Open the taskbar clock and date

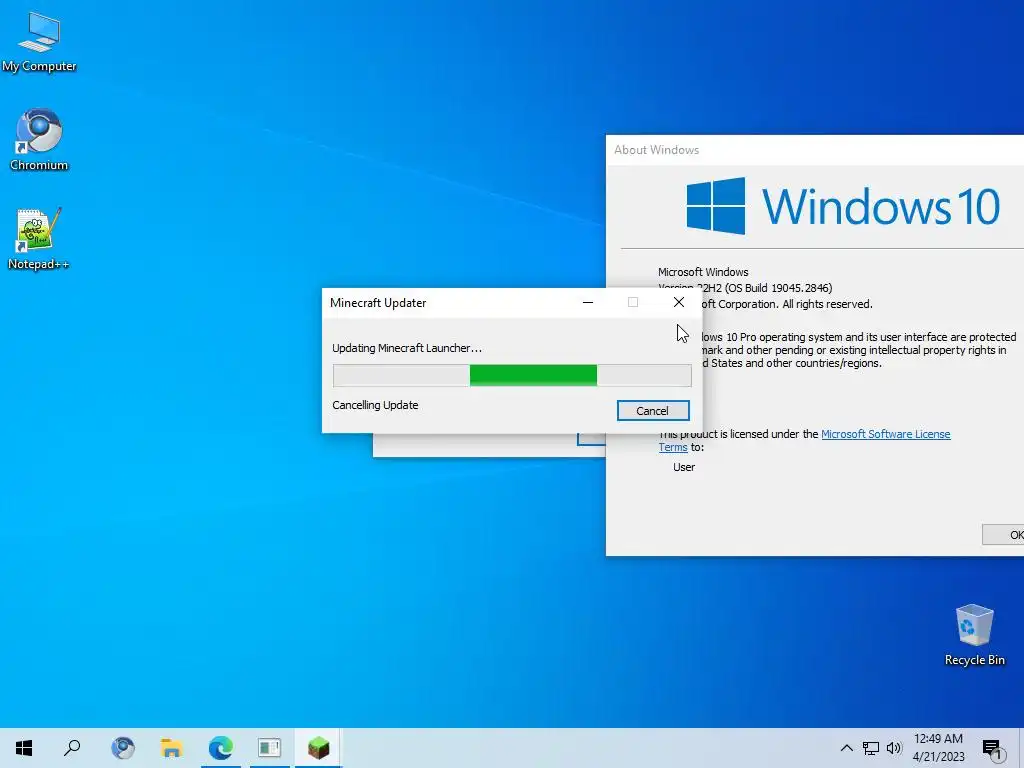click(x=938, y=748)
